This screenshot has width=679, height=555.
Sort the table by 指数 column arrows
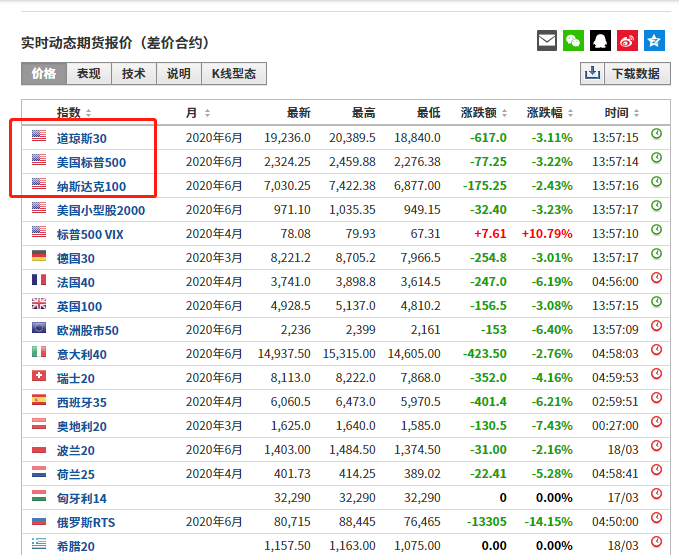pyautogui.click(x=88, y=113)
